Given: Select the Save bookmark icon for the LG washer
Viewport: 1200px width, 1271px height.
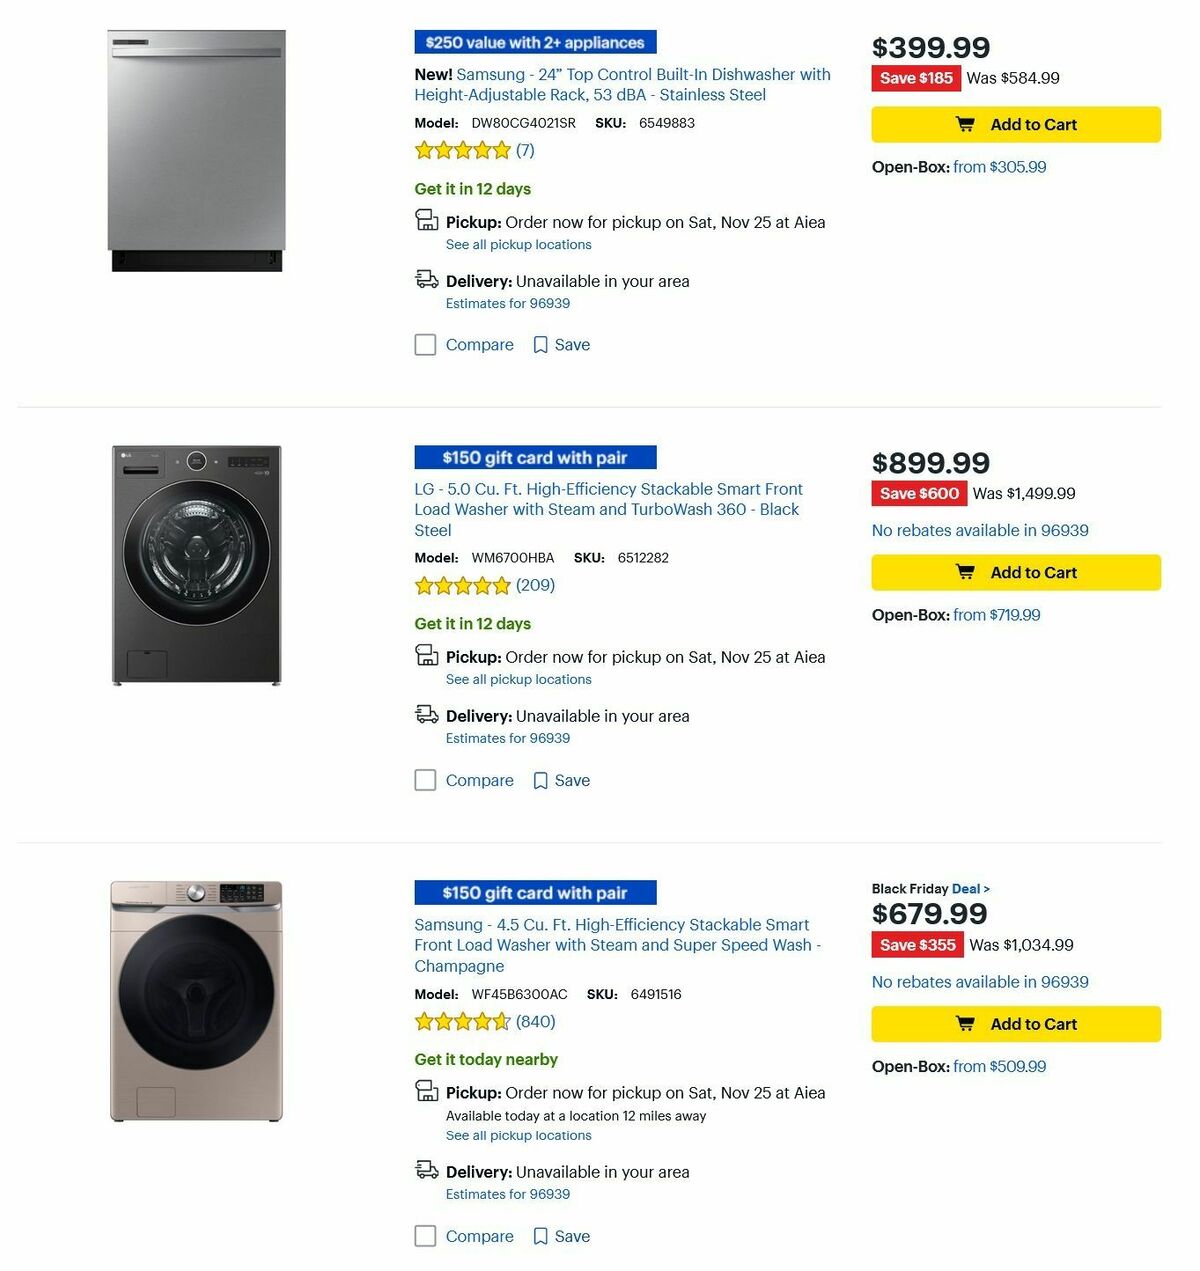Looking at the screenshot, I should tap(540, 780).
